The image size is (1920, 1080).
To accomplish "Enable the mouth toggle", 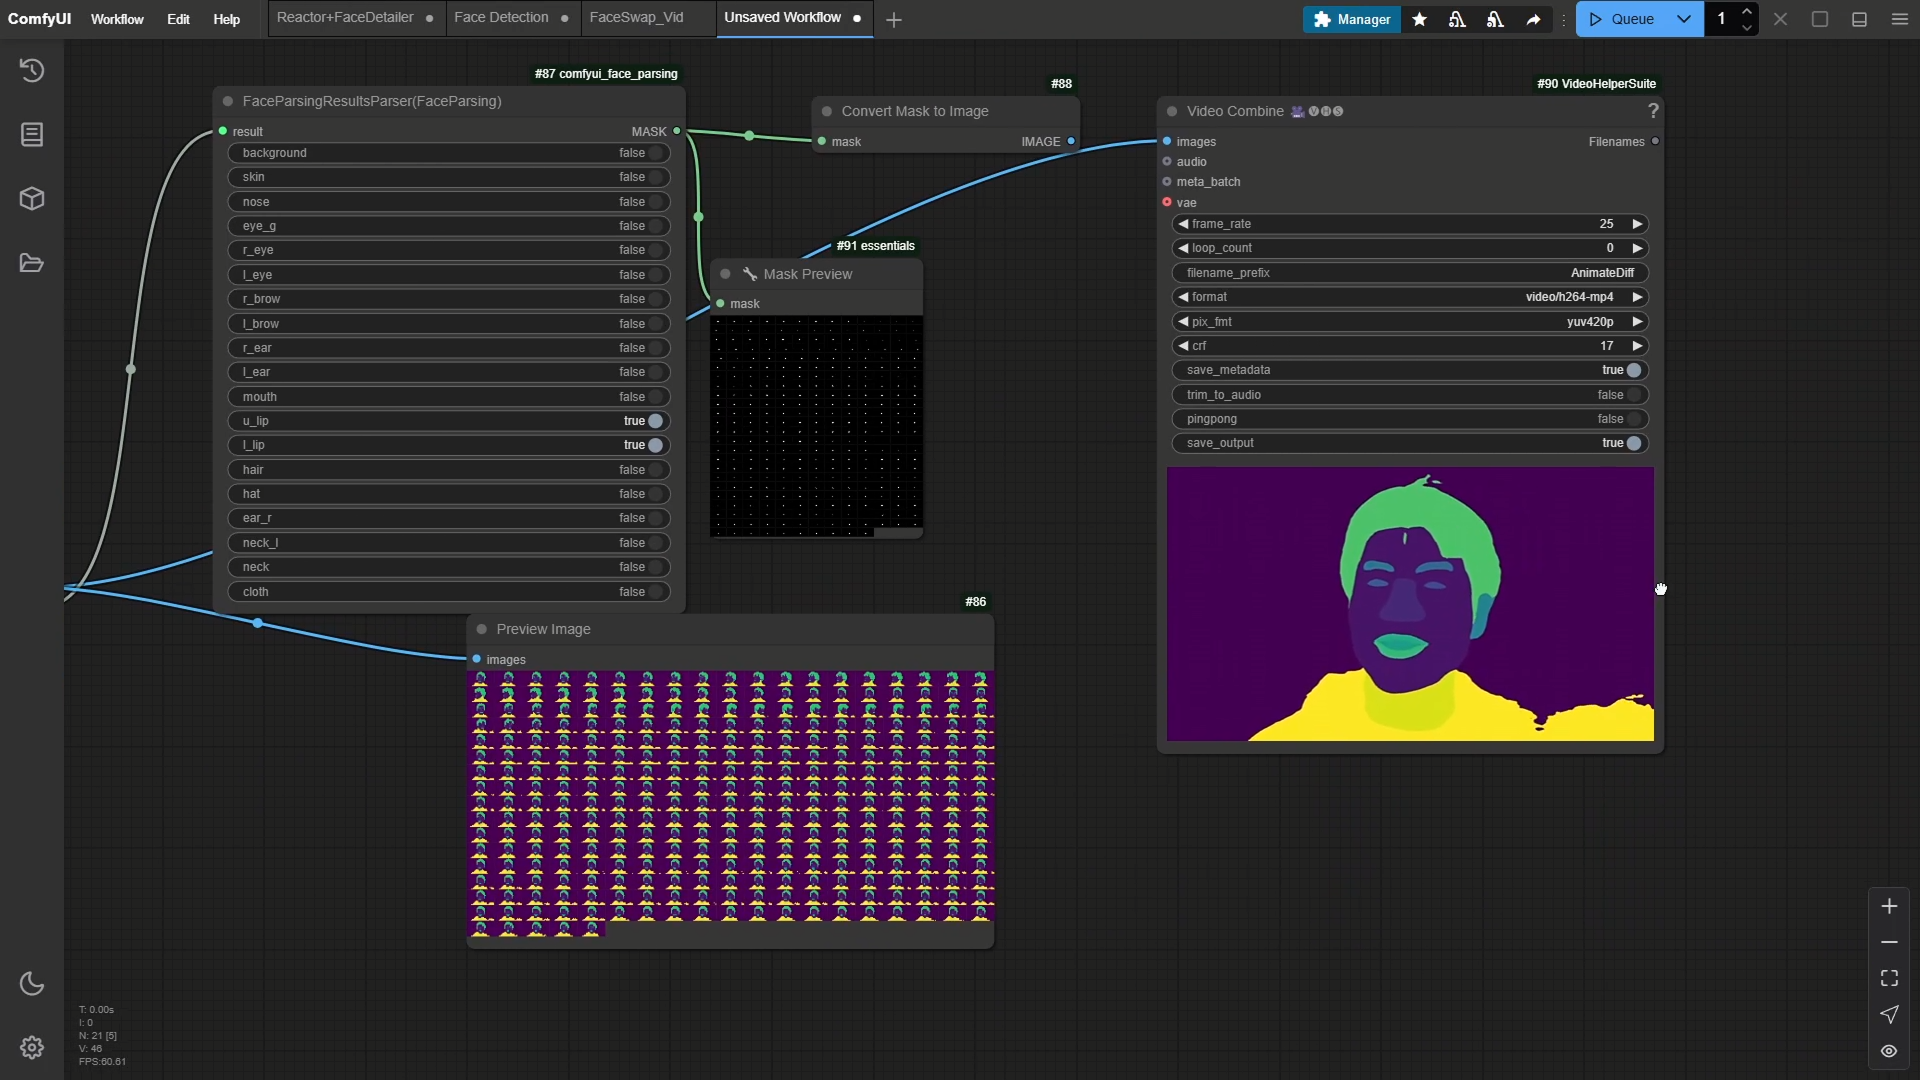I will click(655, 397).
